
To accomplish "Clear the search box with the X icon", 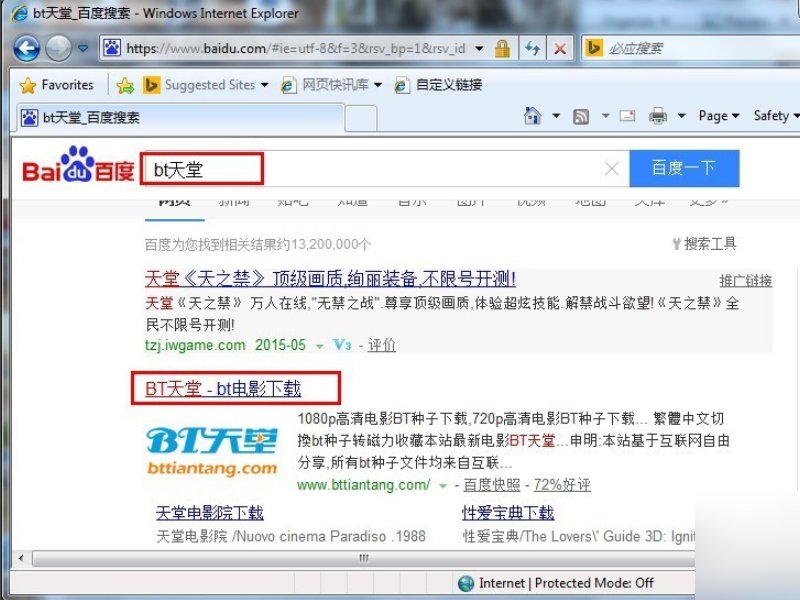I will (611, 168).
